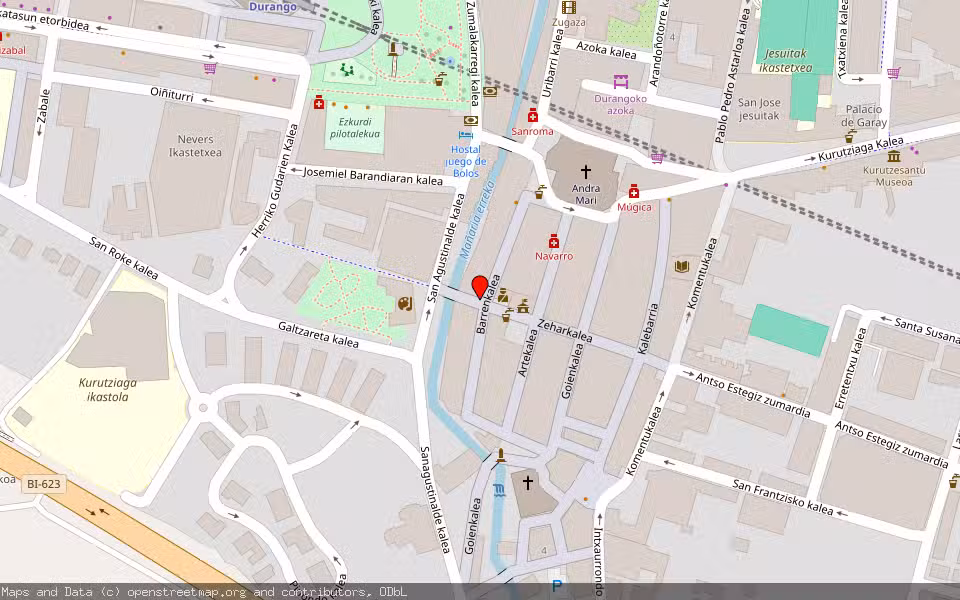Viewport: 960px width, 600px height.
Task: Click the town hall building icon on Barrenkalea
Action: [x=522, y=309]
